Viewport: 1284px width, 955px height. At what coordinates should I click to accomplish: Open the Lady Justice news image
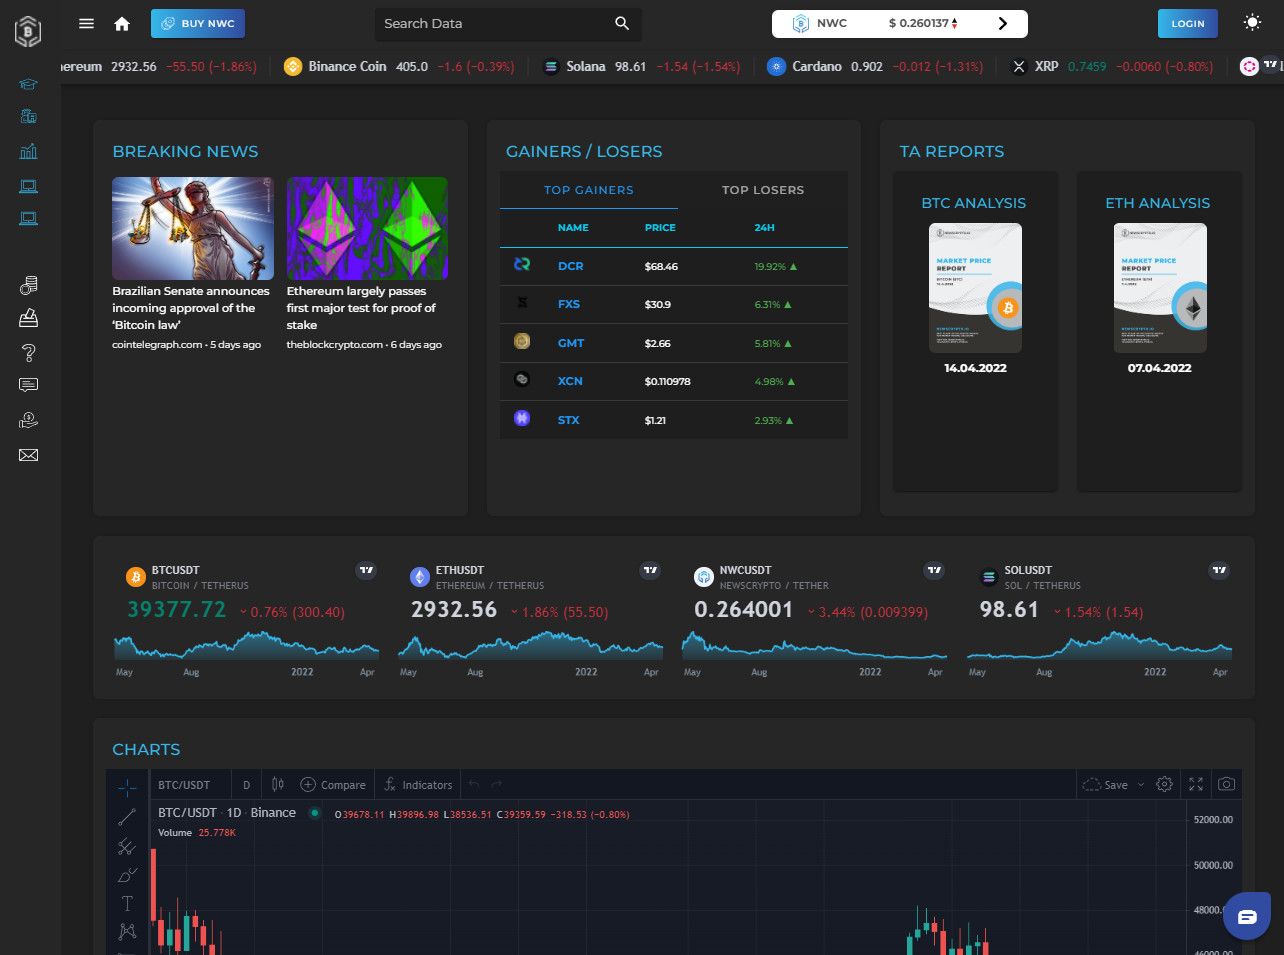click(193, 229)
